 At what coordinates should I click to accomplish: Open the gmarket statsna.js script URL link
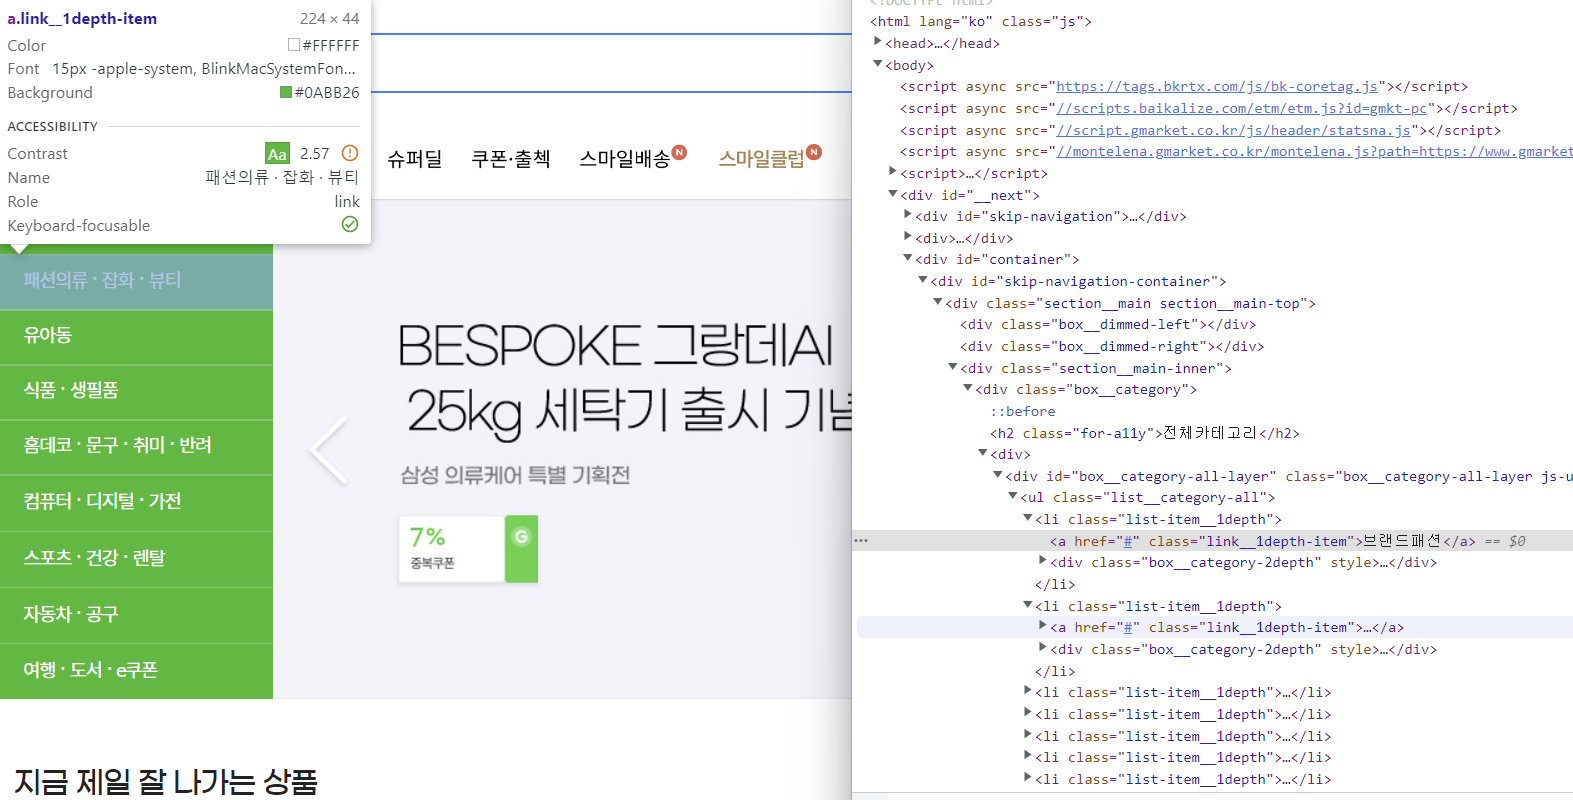coord(1234,130)
